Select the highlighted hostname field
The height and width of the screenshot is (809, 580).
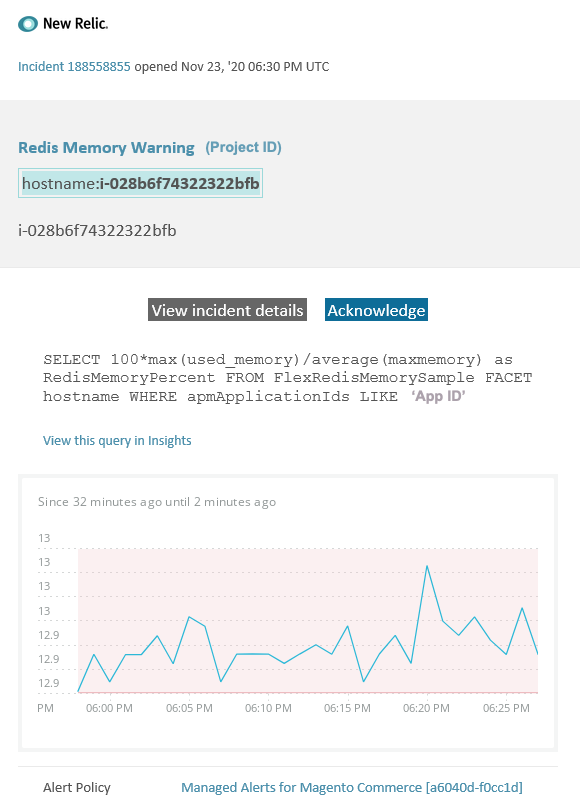139,185
